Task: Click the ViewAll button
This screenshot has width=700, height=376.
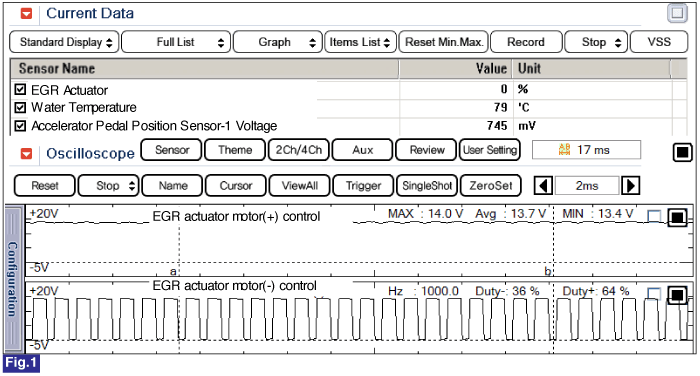Action: [x=300, y=185]
